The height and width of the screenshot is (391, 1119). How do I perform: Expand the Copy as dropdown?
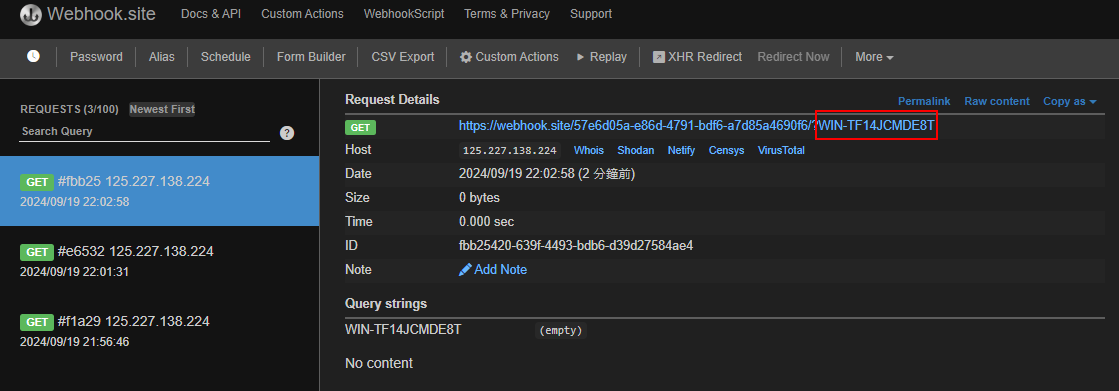(1070, 101)
